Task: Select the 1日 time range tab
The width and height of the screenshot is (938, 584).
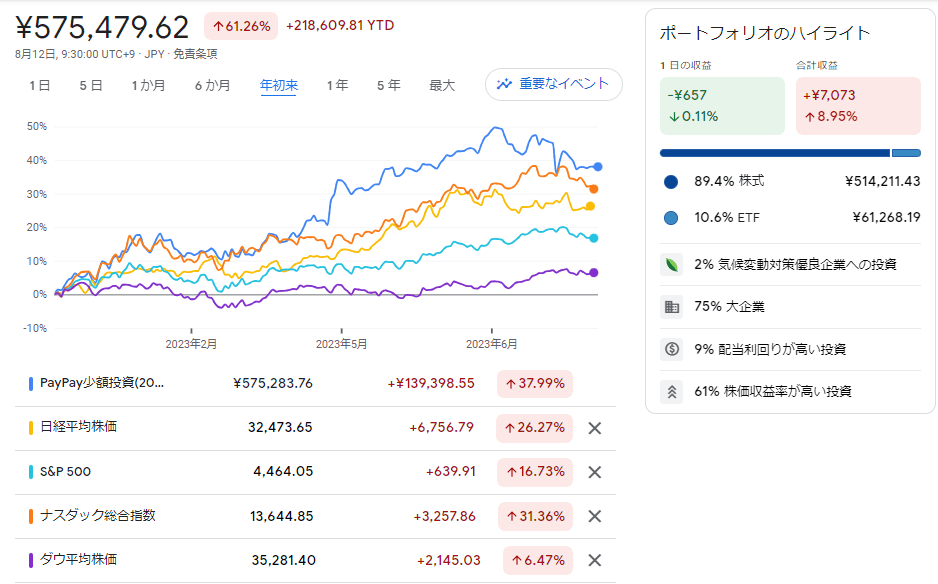Action: pyautogui.click(x=40, y=86)
